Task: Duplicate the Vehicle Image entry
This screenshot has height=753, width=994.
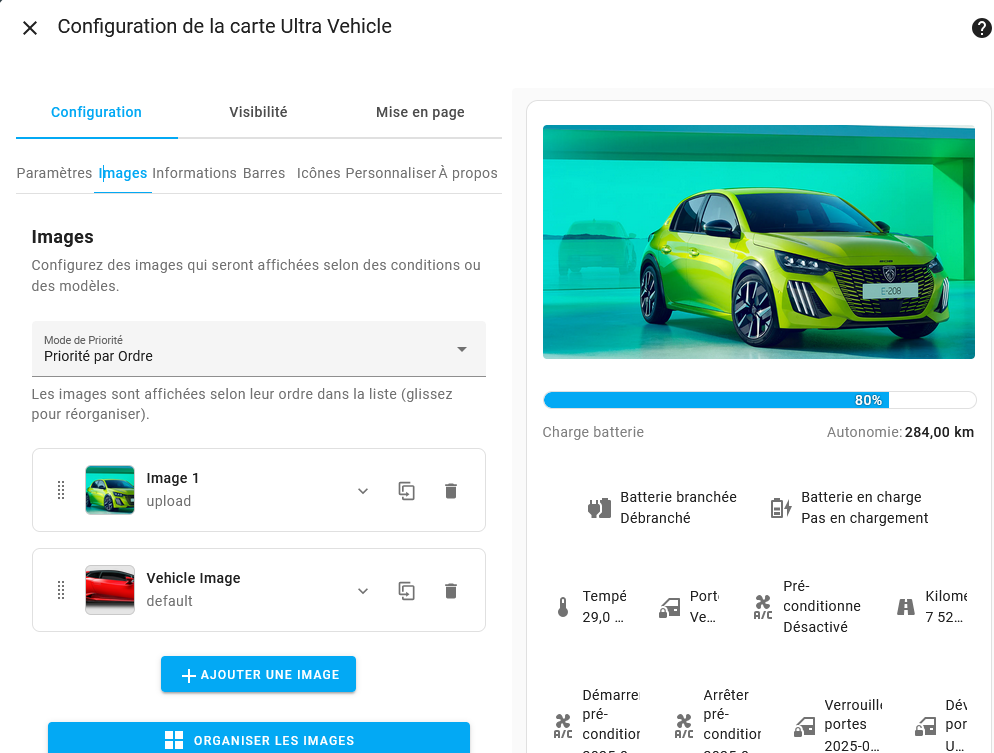Action: [406, 591]
